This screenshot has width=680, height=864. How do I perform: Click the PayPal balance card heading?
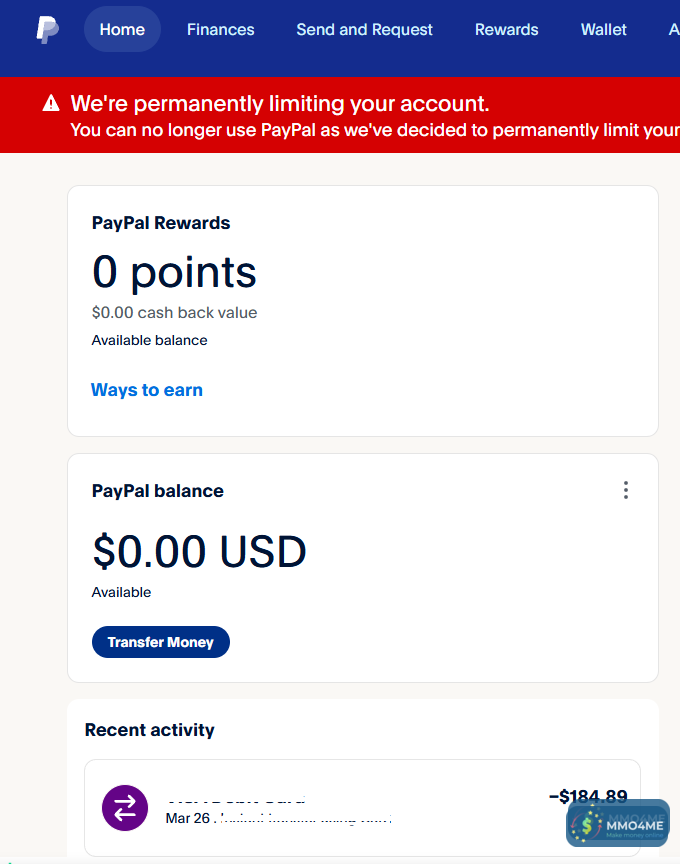point(158,491)
